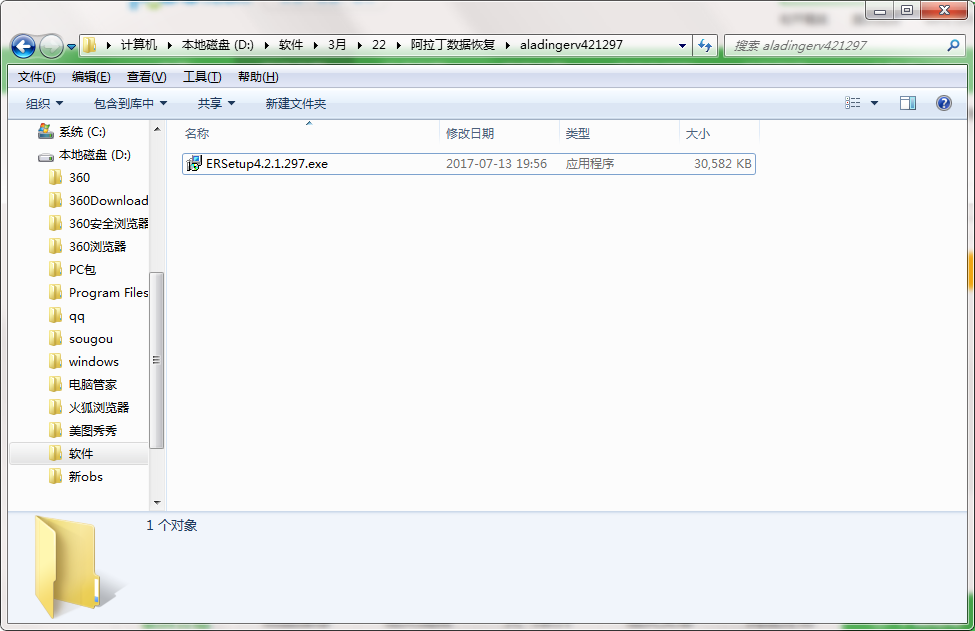The width and height of the screenshot is (975, 631).
Task: Open the 共享 dropdown
Action: pyautogui.click(x=216, y=103)
